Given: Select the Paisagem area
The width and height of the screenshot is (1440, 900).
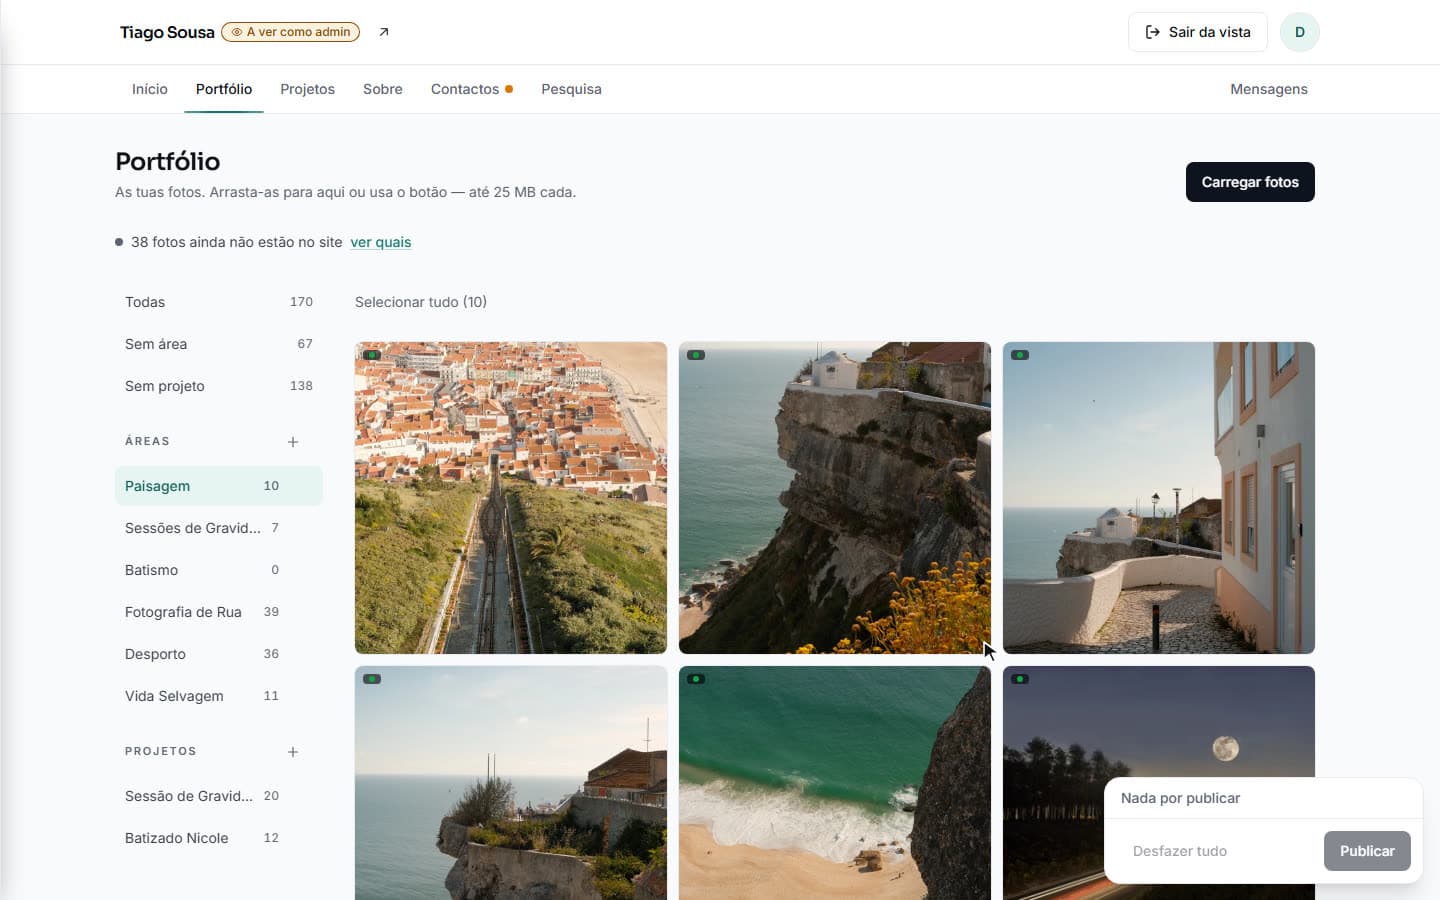Looking at the screenshot, I should click(x=219, y=486).
